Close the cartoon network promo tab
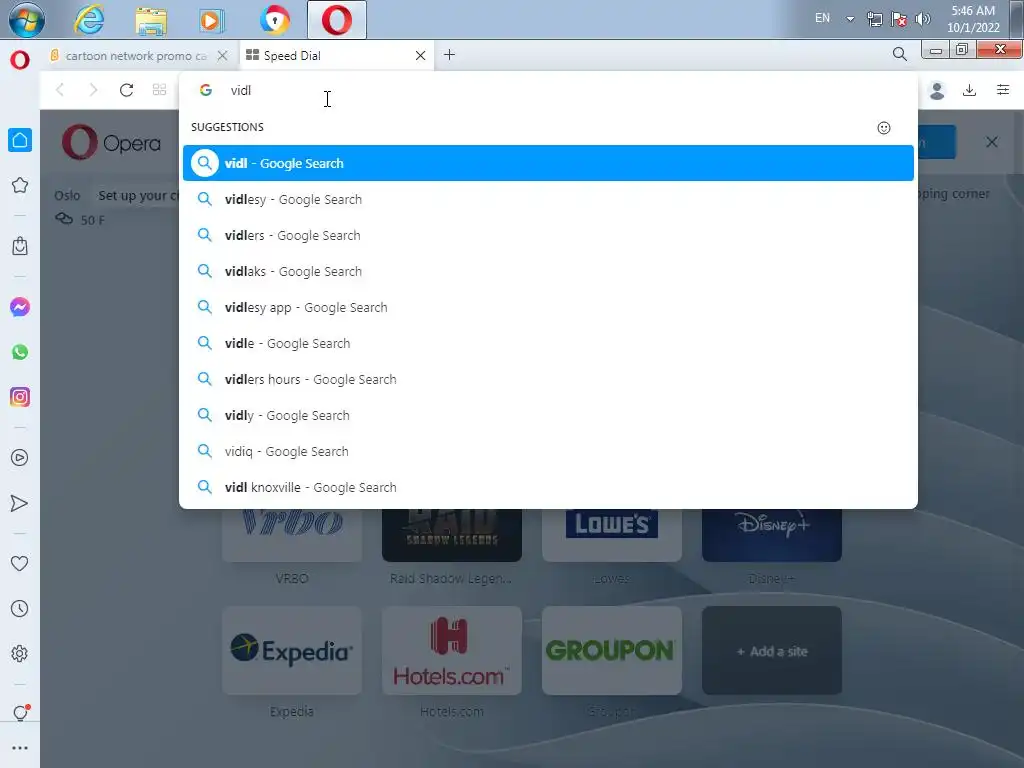This screenshot has height=768, width=1024. (x=223, y=56)
